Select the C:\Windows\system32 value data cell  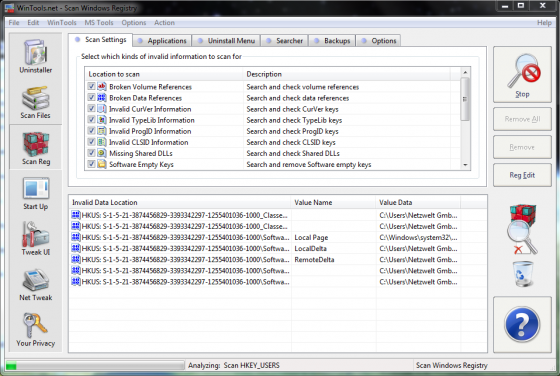(x=418, y=237)
